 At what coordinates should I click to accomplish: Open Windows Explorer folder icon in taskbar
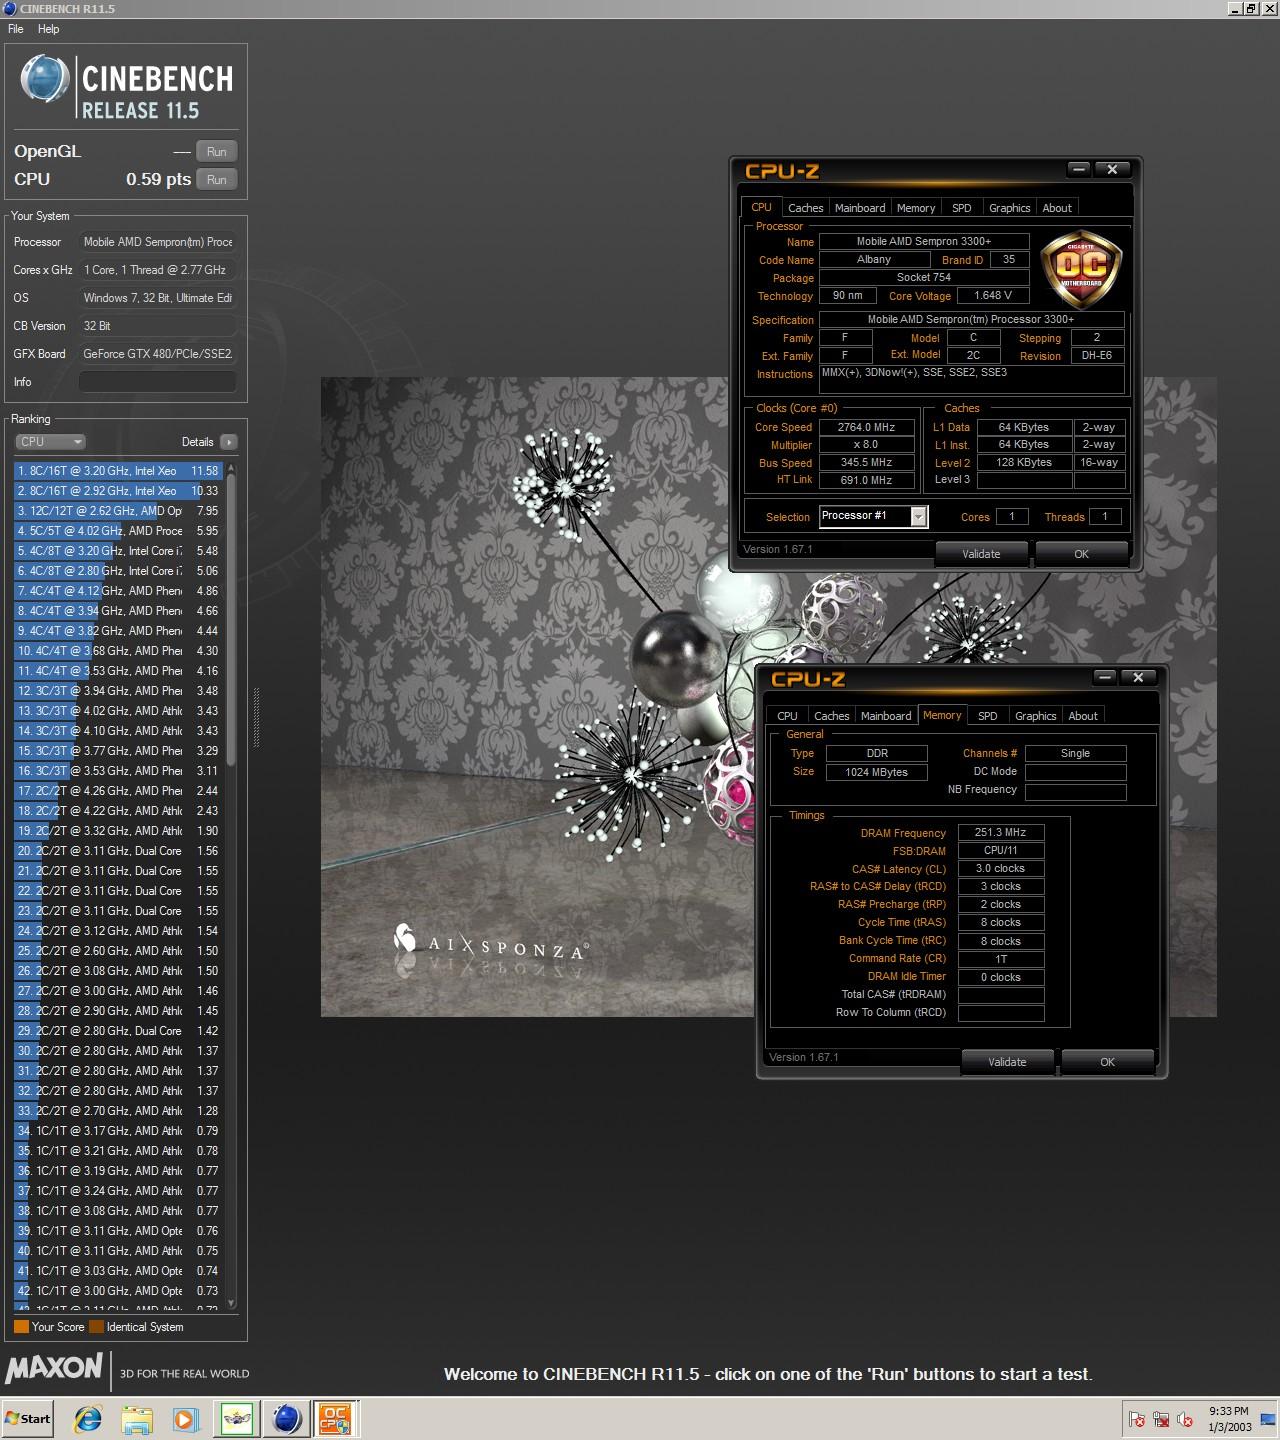[x=137, y=1418]
